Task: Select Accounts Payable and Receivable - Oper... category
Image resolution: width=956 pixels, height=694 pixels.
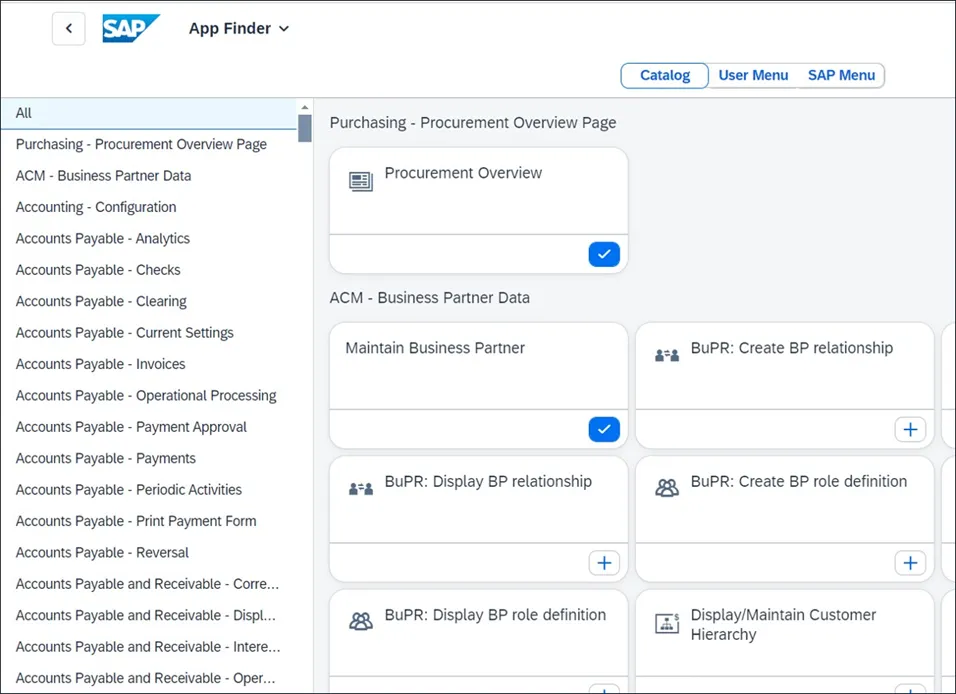Action: [149, 679]
